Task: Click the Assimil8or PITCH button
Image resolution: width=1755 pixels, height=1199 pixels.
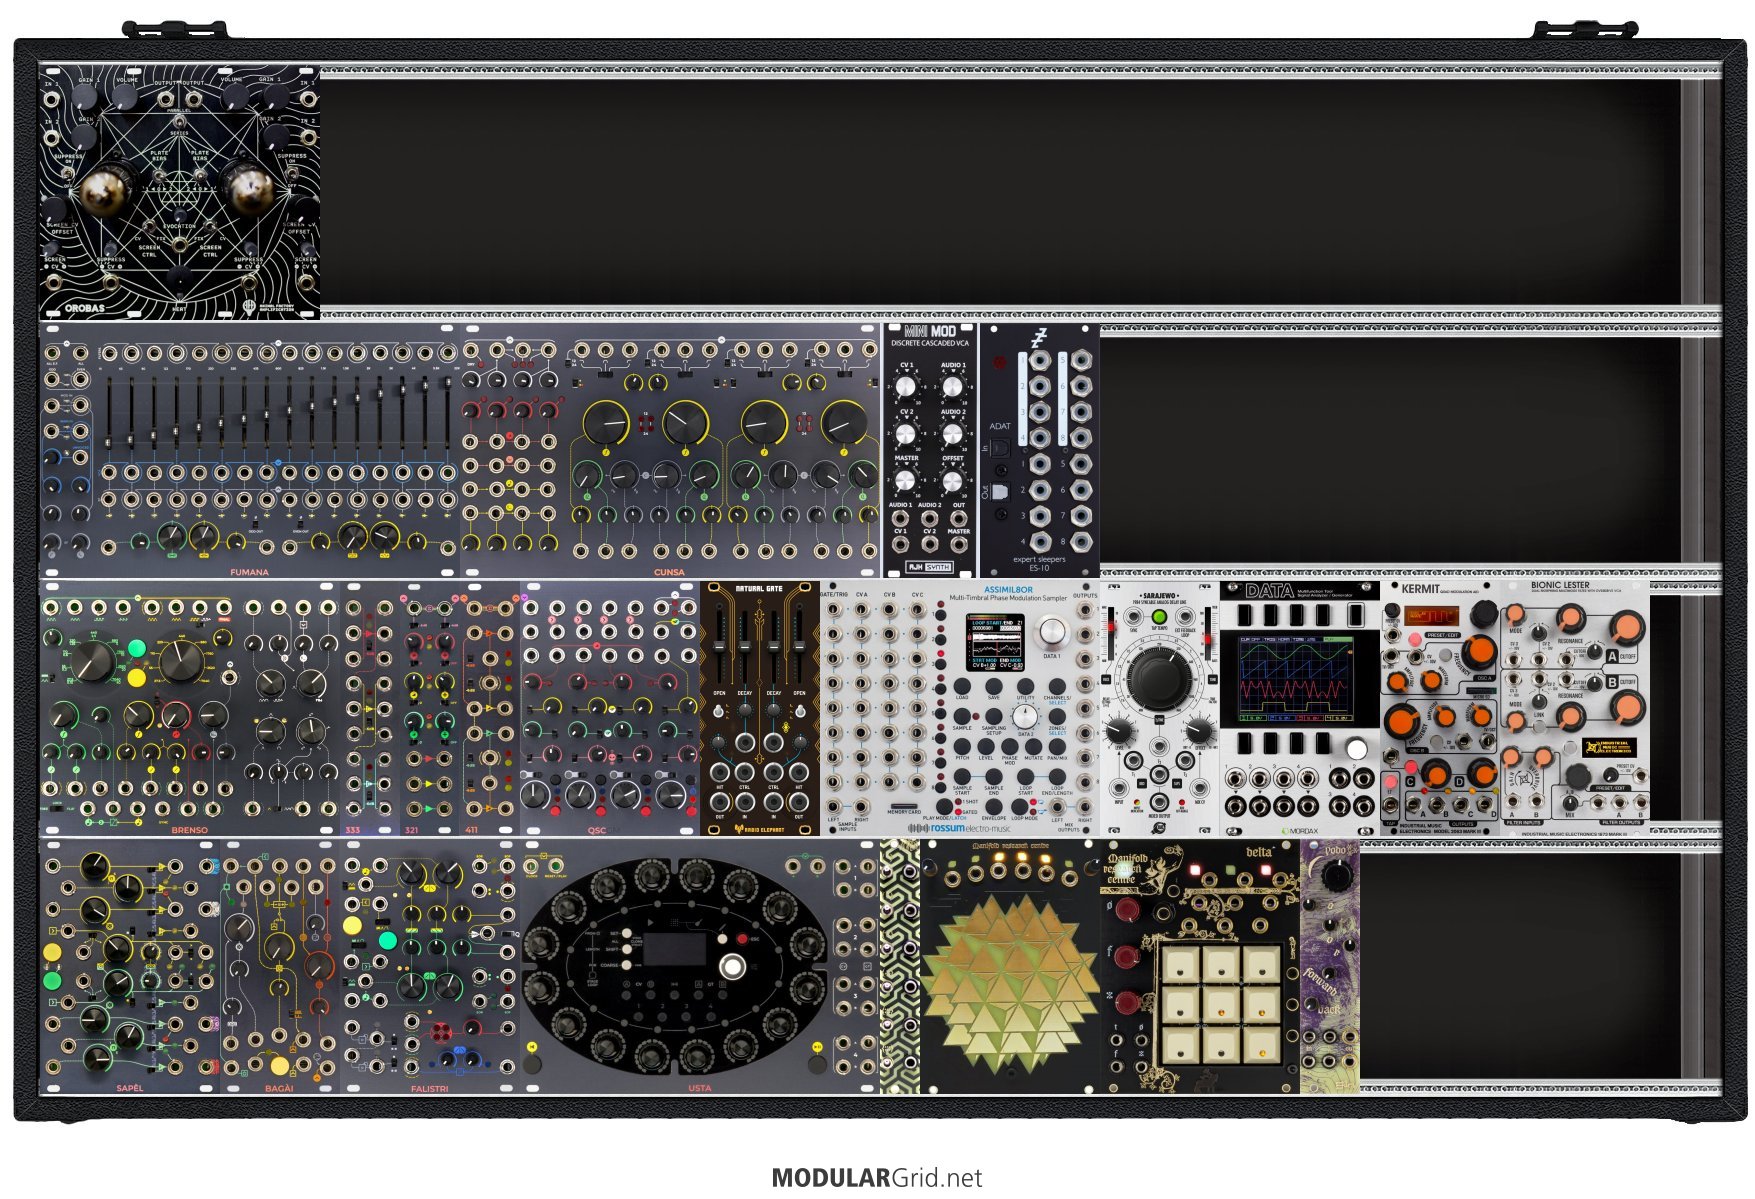Action: coord(962,746)
